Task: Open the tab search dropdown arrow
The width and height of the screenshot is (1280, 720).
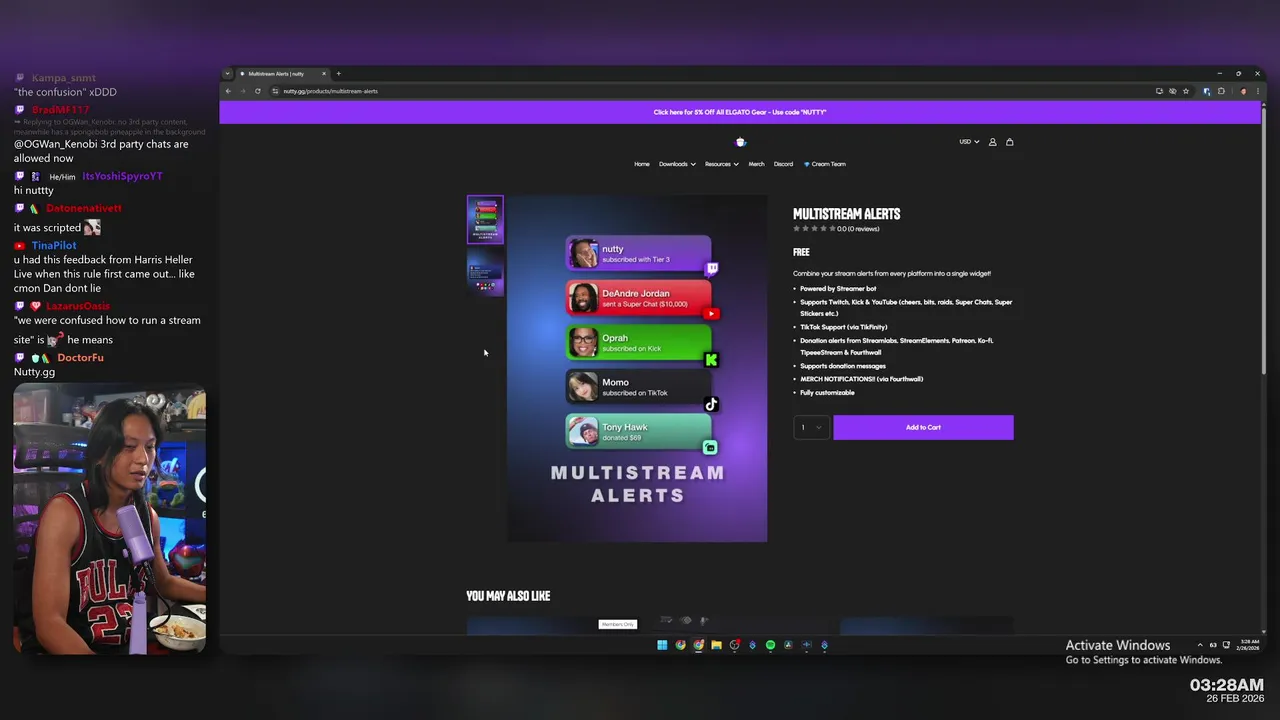Action: click(227, 73)
